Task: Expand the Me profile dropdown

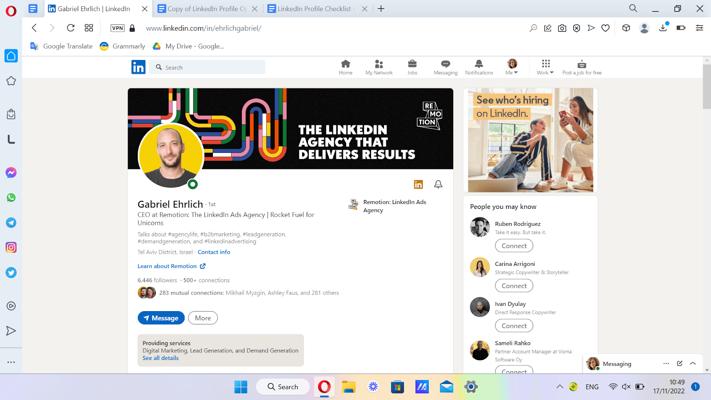Action: coord(512,67)
